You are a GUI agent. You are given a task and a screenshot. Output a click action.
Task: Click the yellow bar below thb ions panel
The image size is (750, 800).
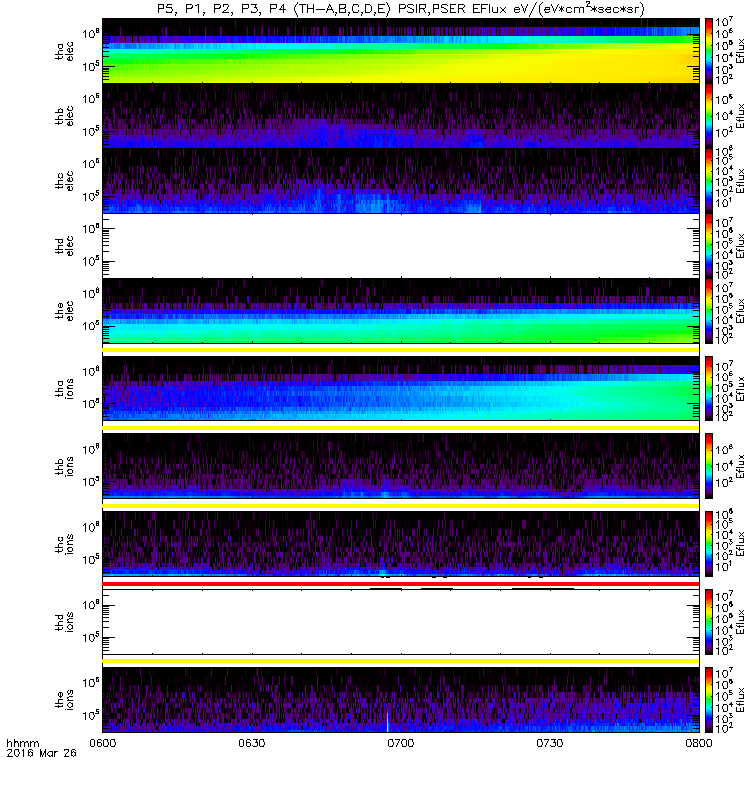[x=401, y=506]
